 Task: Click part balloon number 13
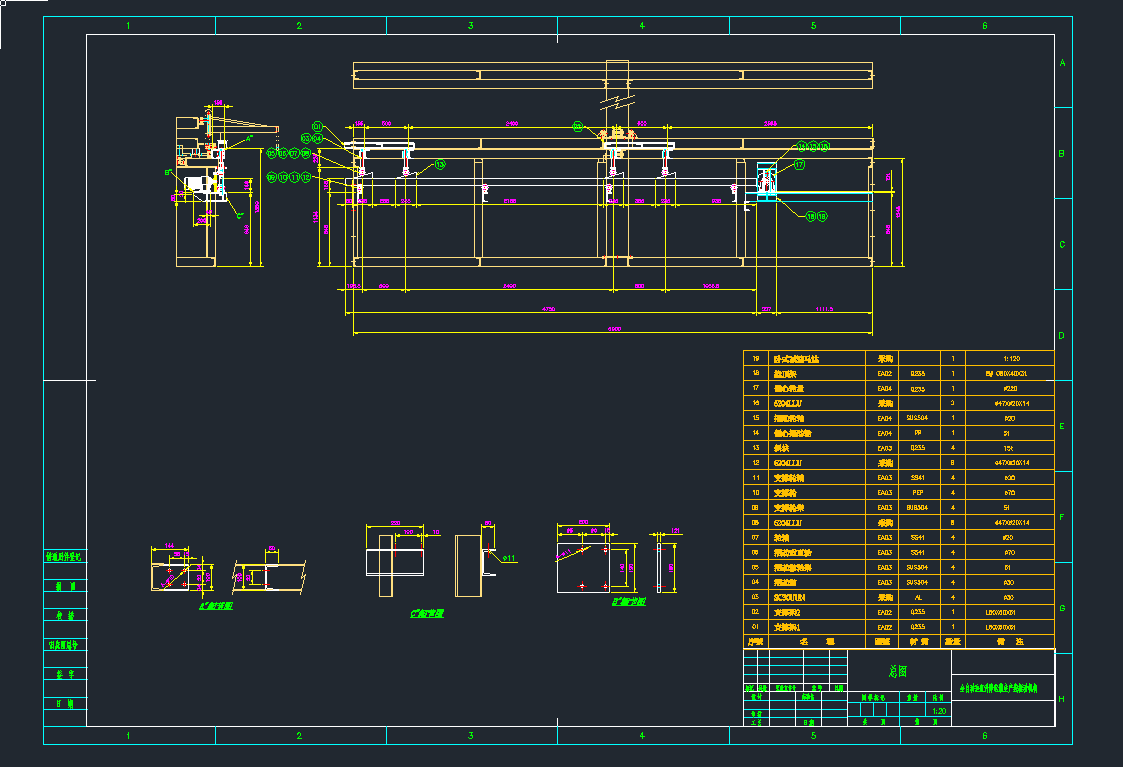point(440,165)
